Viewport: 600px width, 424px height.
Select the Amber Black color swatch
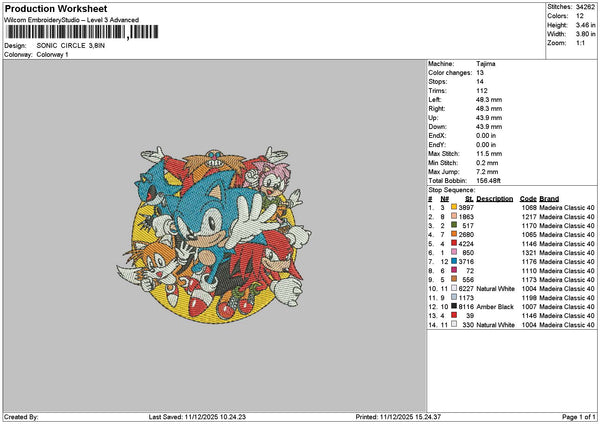coord(454,307)
